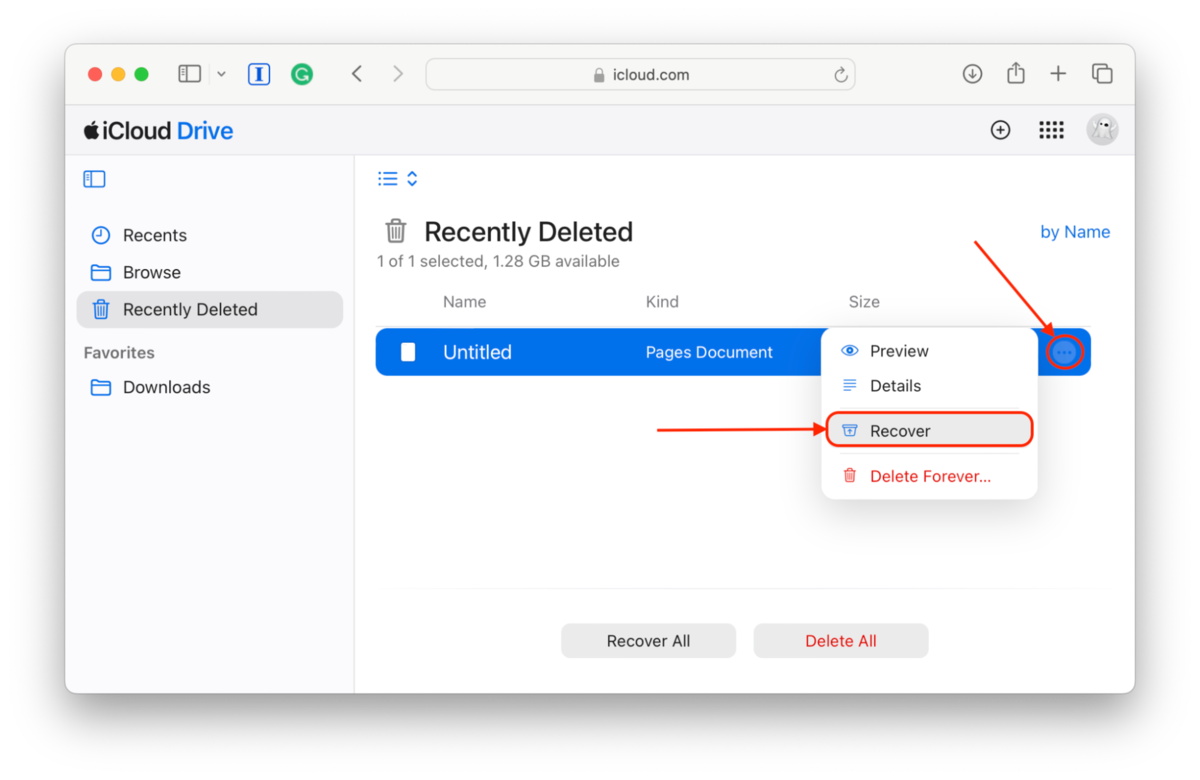Collapse the iCloud Drive sidebar panel icon
Image resolution: width=1200 pixels, height=780 pixels.
94,179
